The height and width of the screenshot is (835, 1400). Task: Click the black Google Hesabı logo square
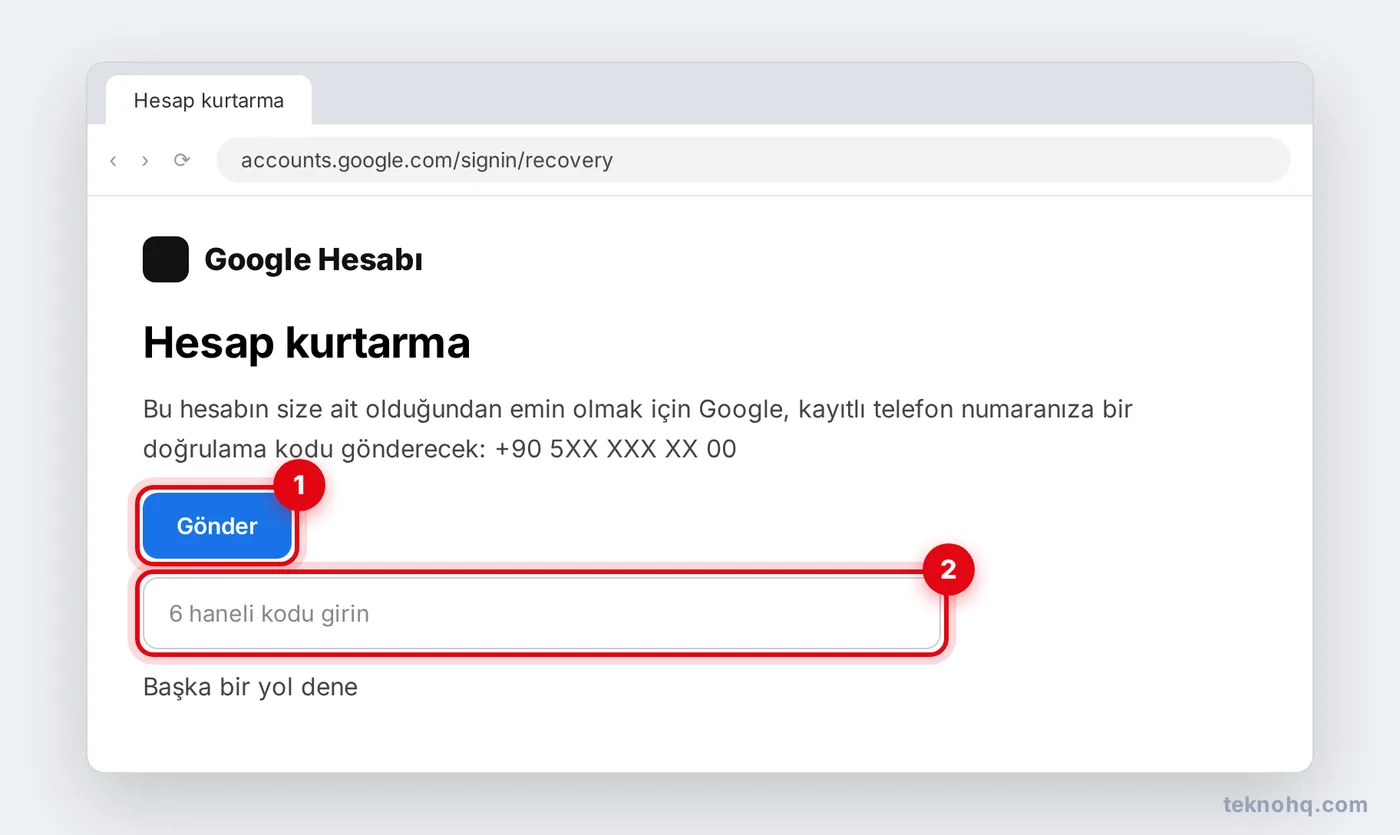(166, 259)
